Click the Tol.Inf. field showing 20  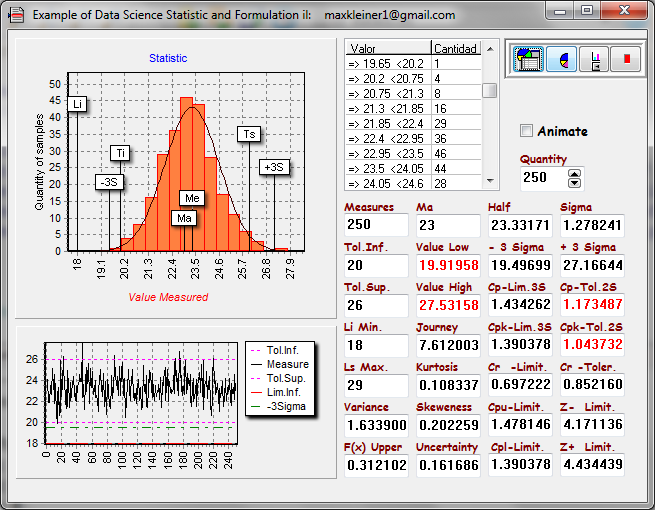(x=375, y=265)
